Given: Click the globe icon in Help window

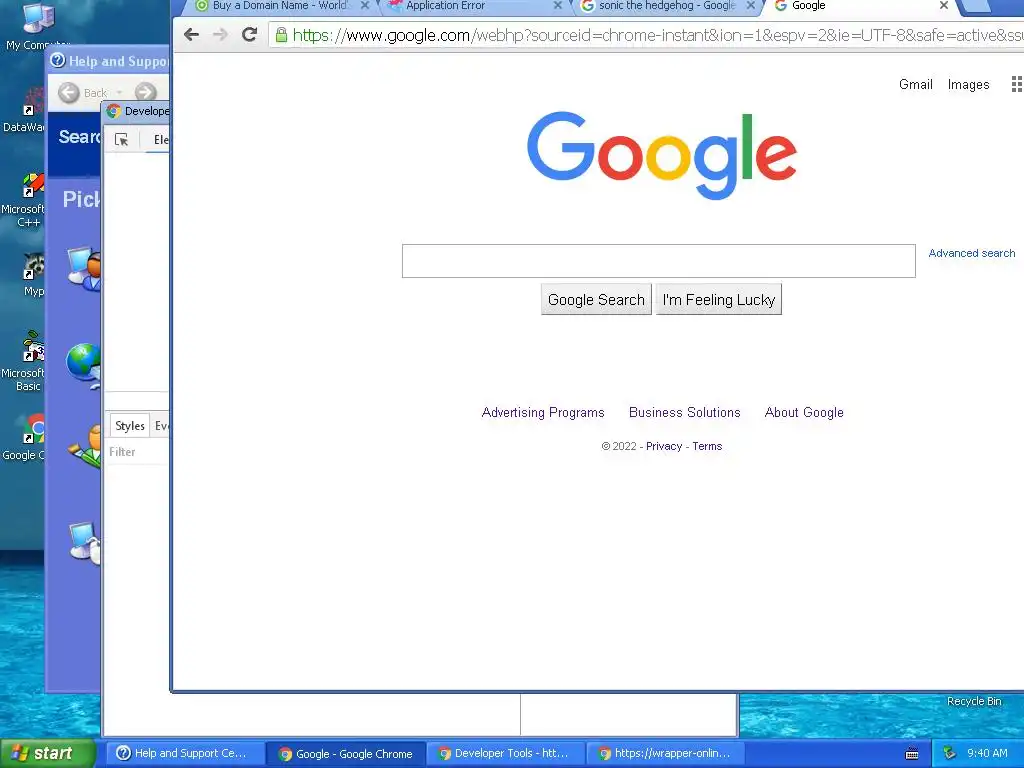Looking at the screenshot, I should pos(84,364).
